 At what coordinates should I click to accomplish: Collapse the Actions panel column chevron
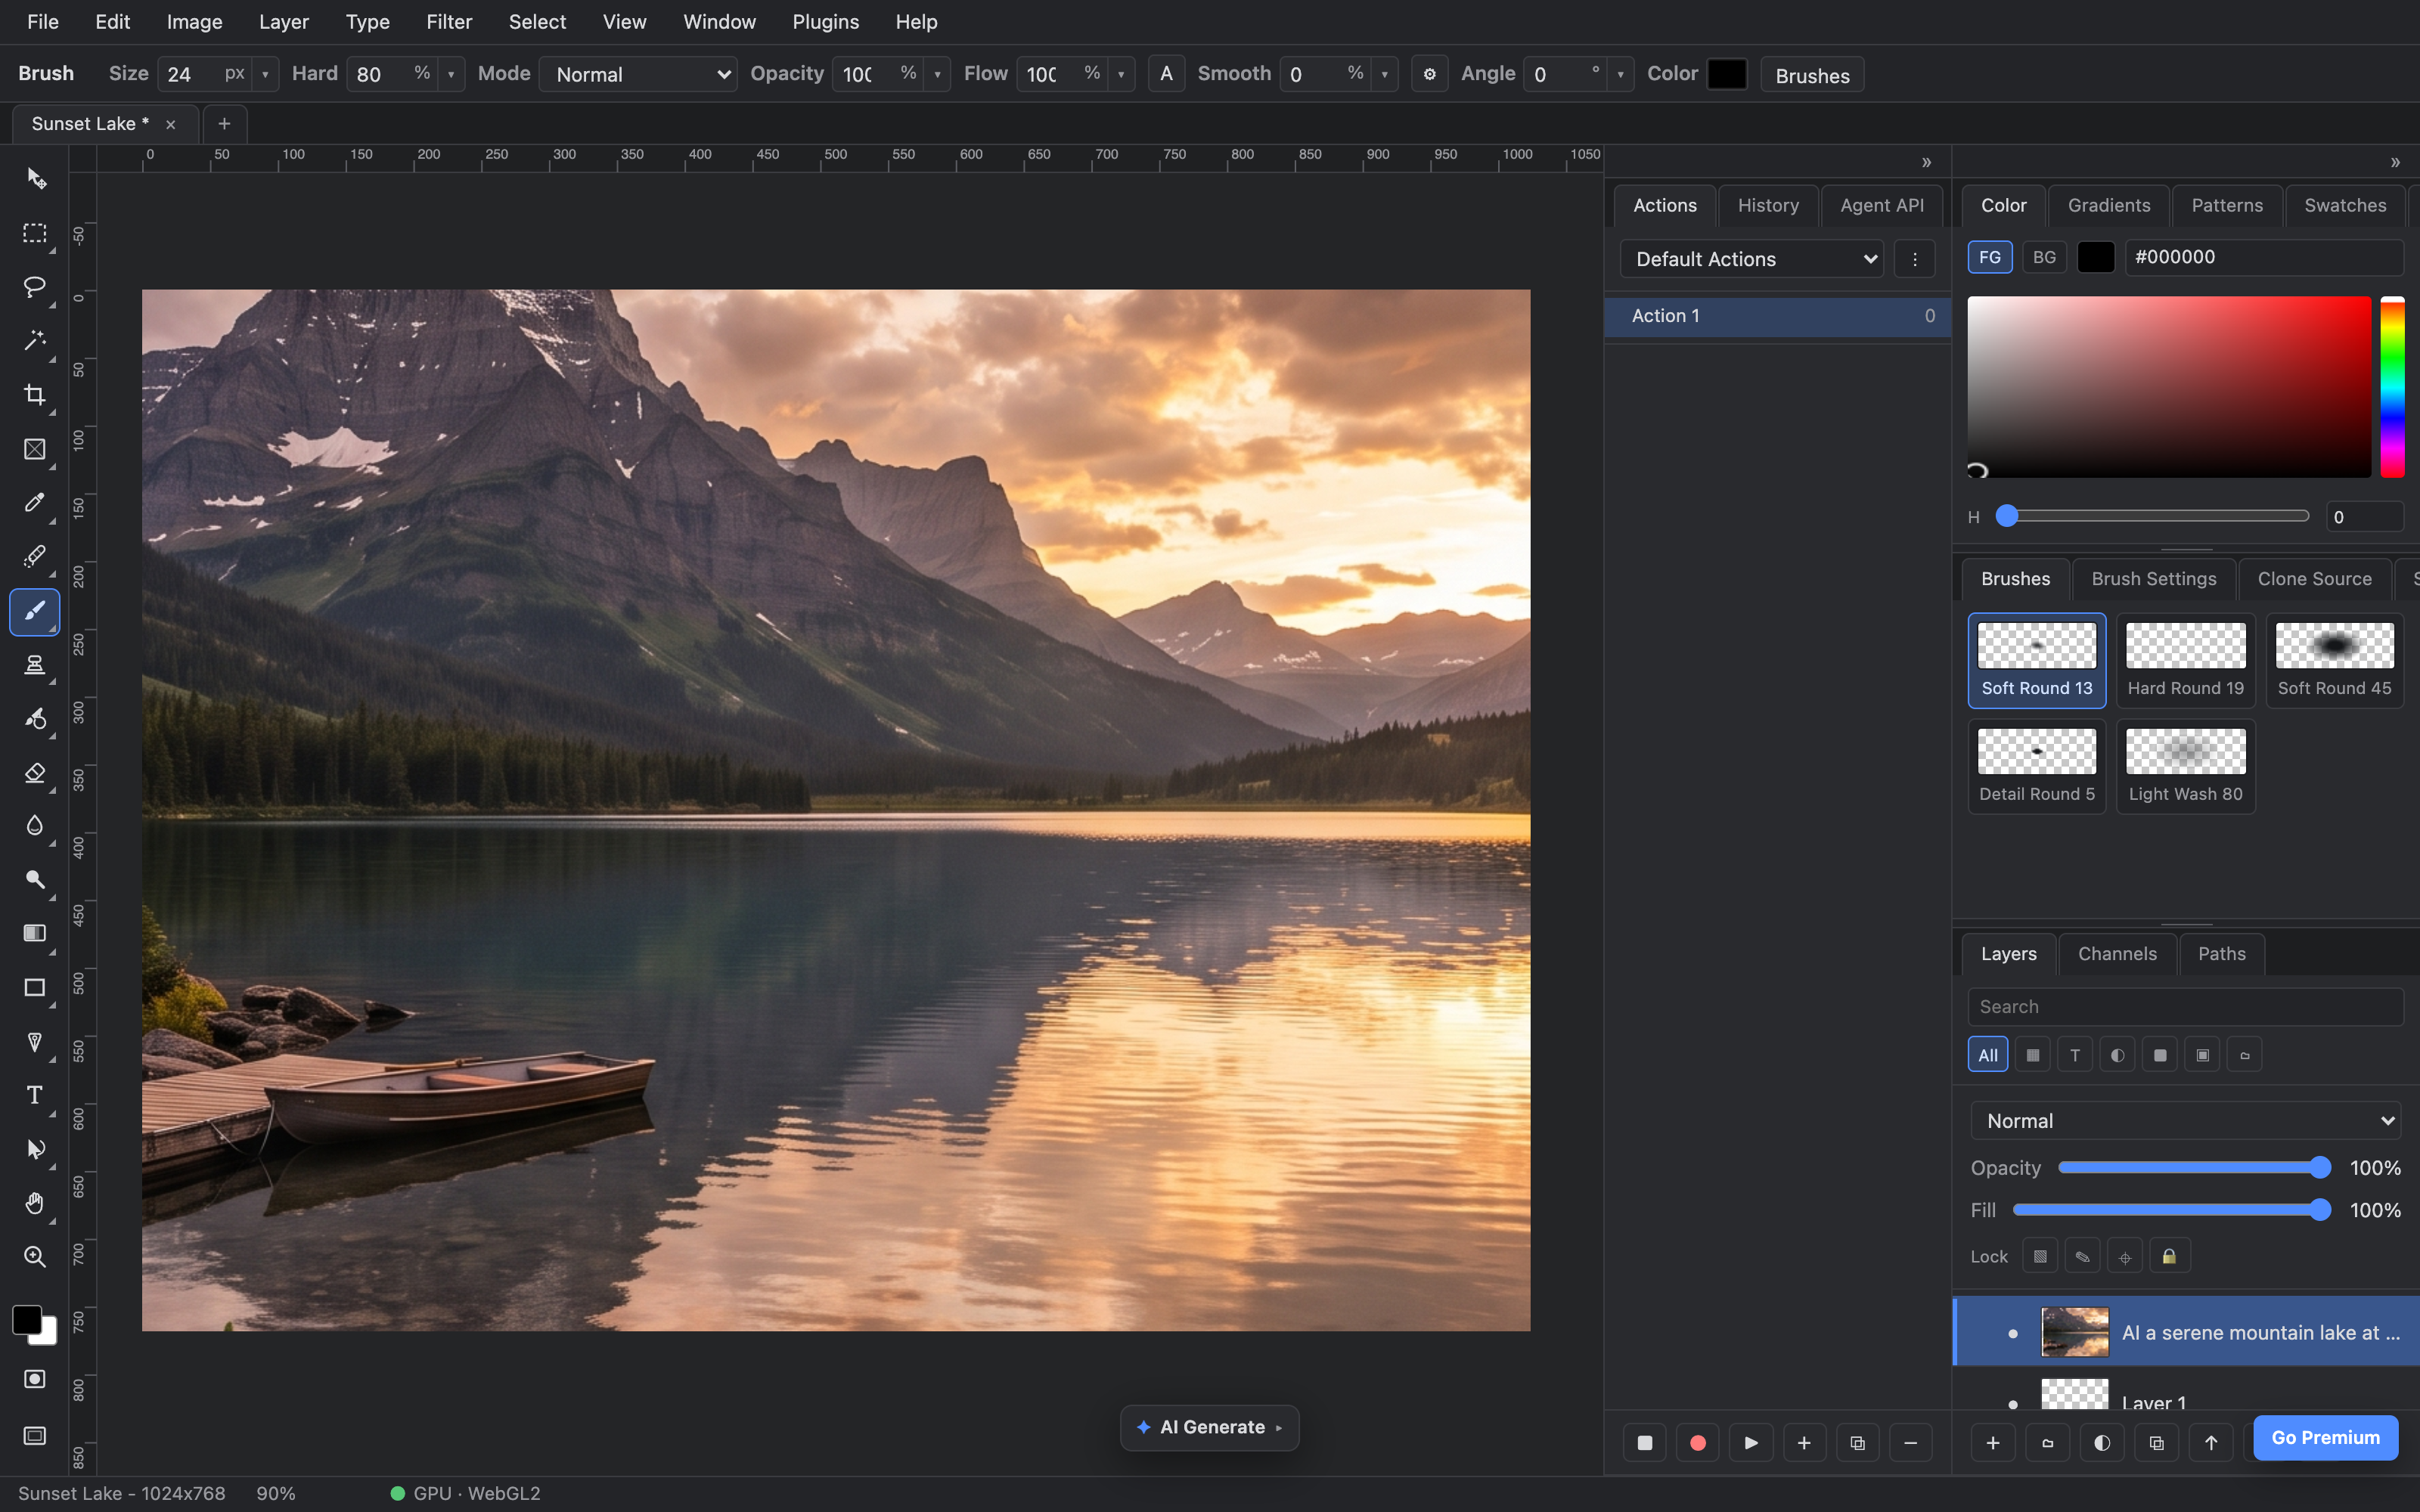pyautogui.click(x=1926, y=162)
